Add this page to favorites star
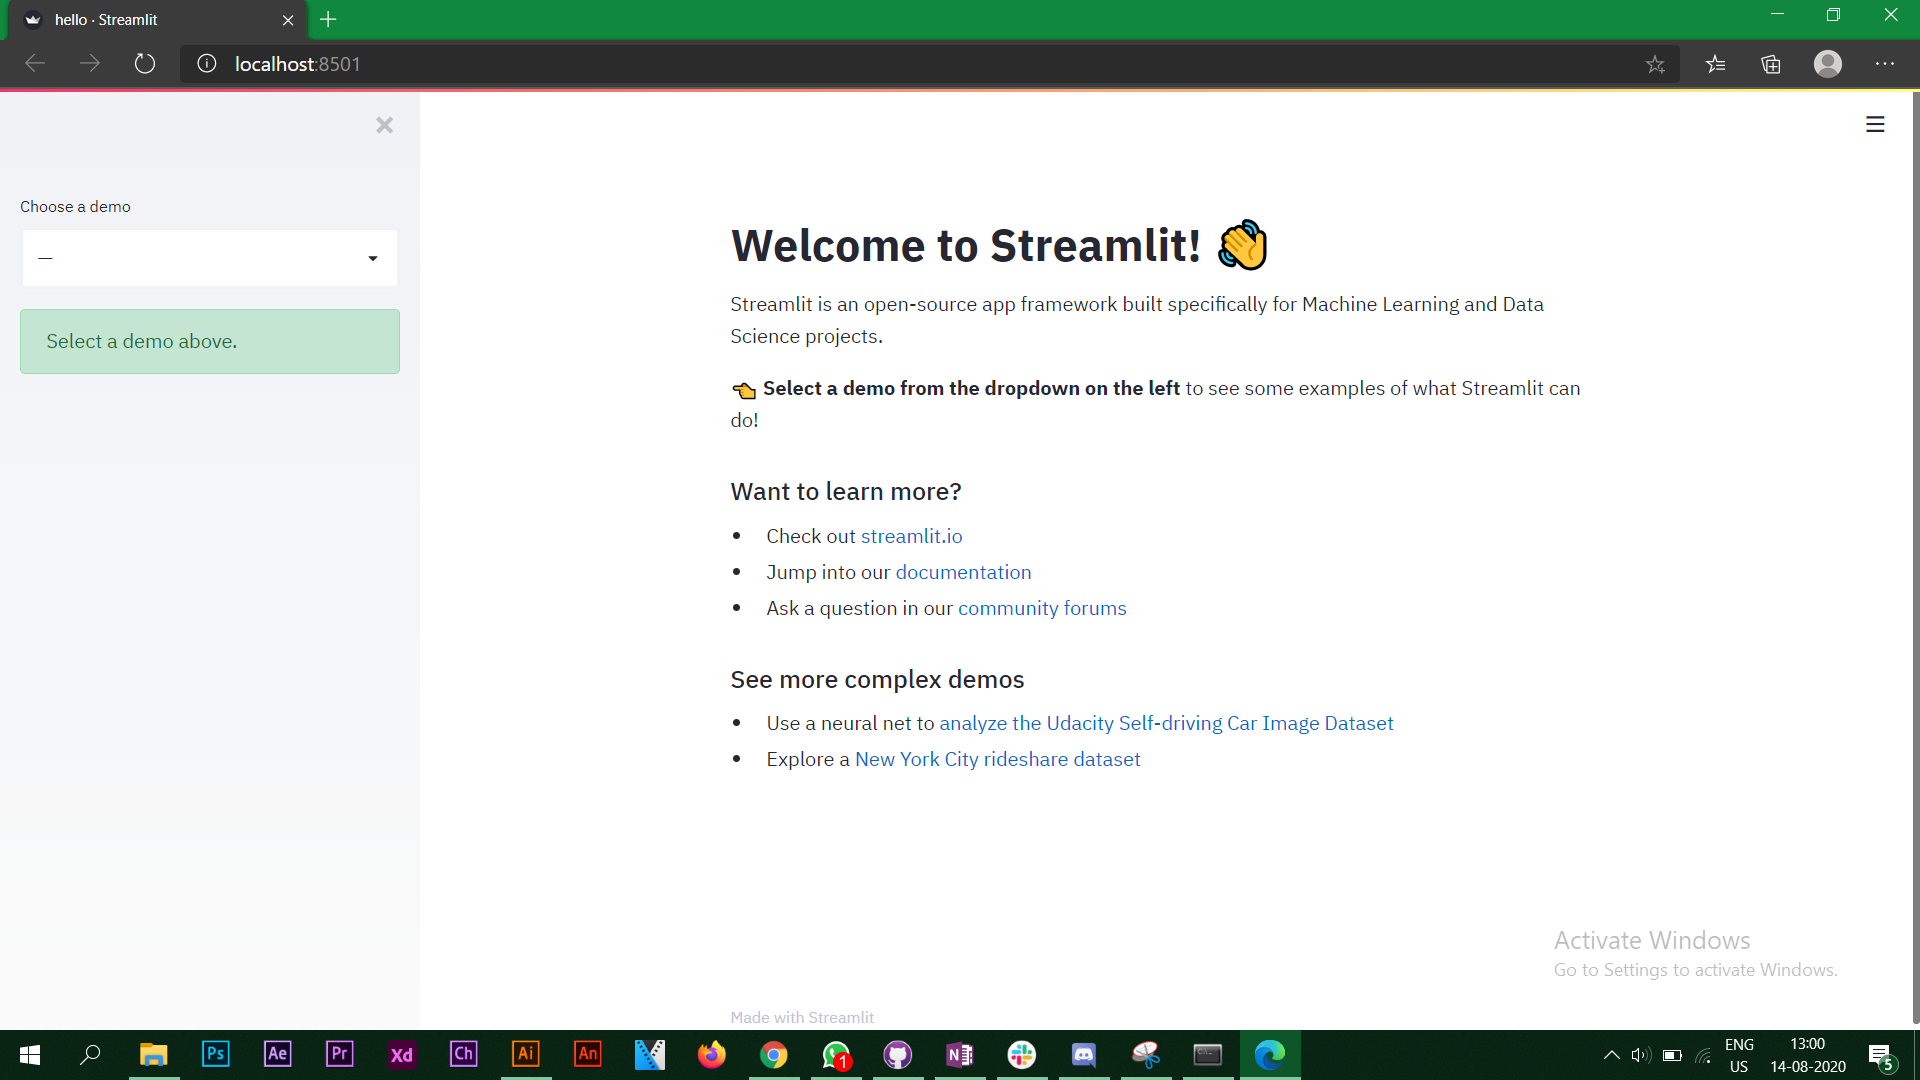 click(x=1655, y=64)
